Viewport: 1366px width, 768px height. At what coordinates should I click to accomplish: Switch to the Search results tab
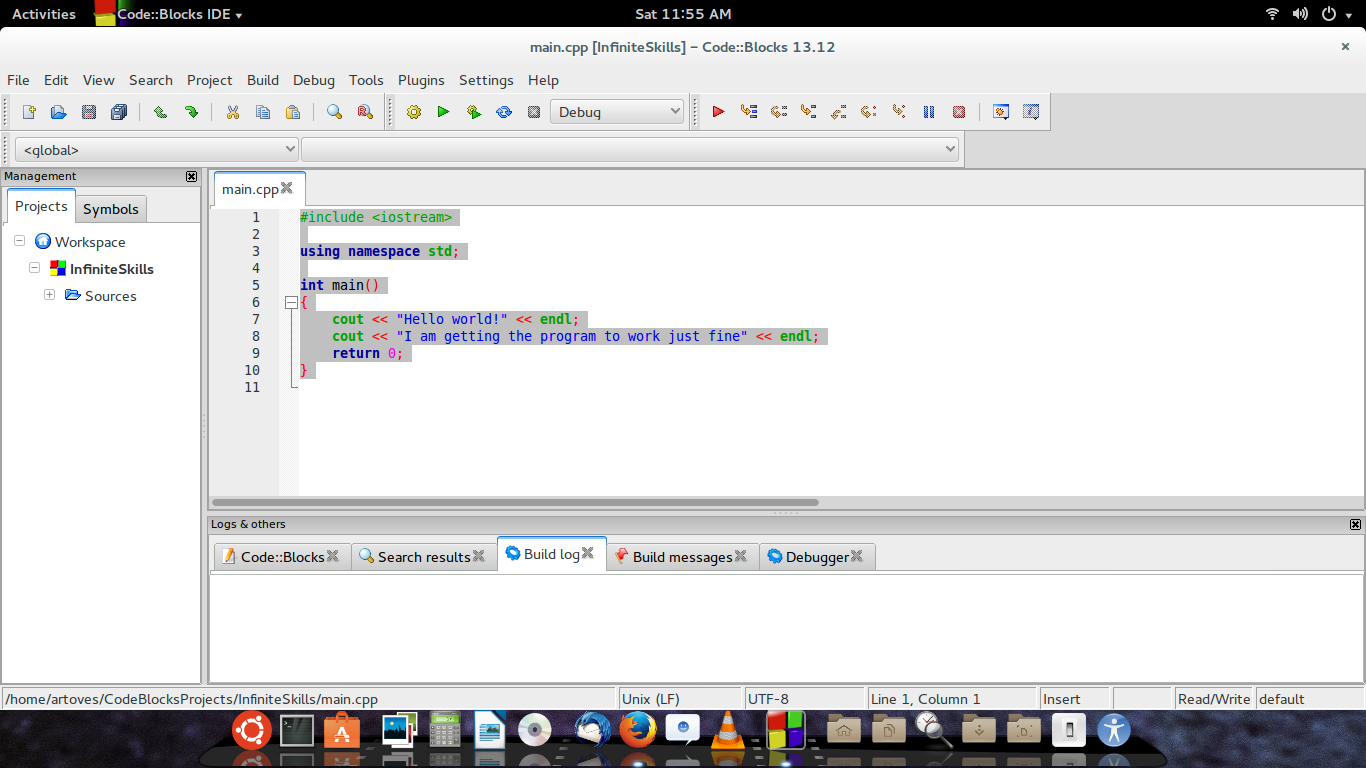click(x=424, y=557)
